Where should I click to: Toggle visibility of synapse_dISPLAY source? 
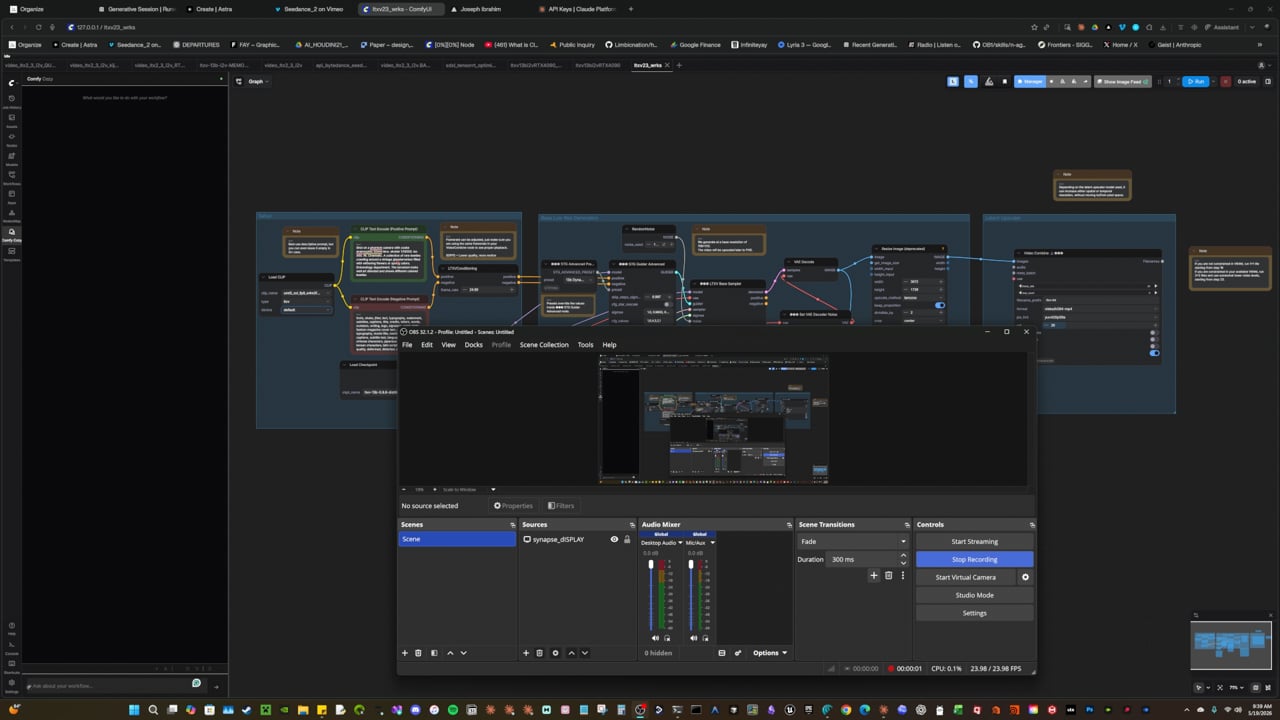tap(614, 539)
